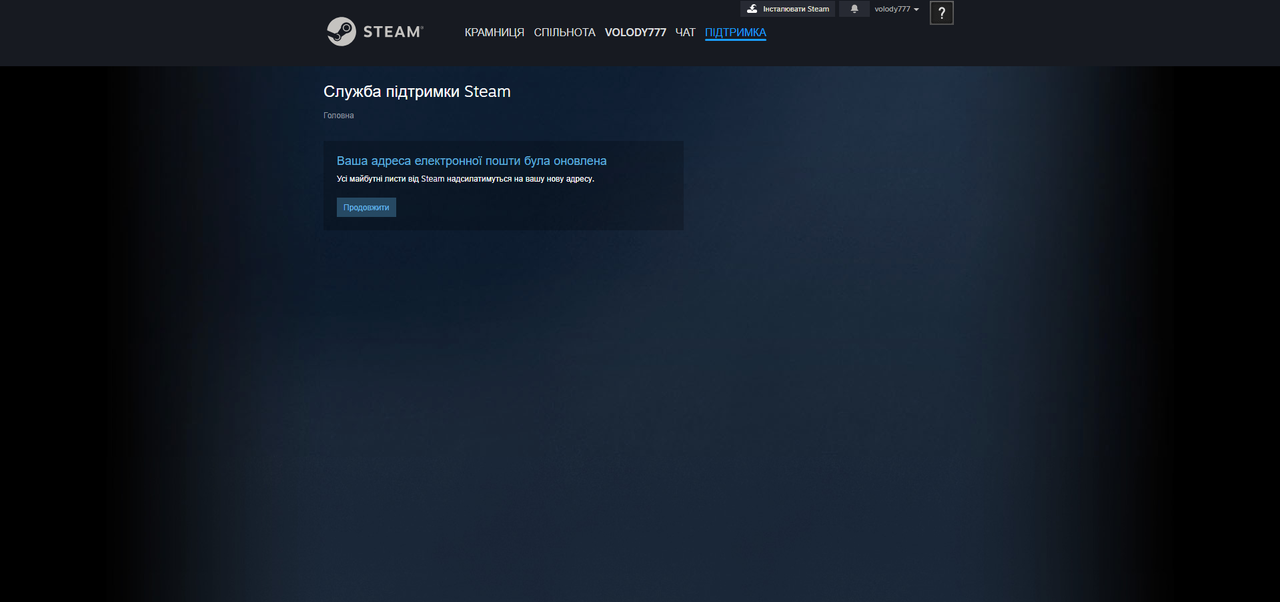
Task: Click the Ваша адреса електронної пошти була оновлена title
Action: pos(471,161)
